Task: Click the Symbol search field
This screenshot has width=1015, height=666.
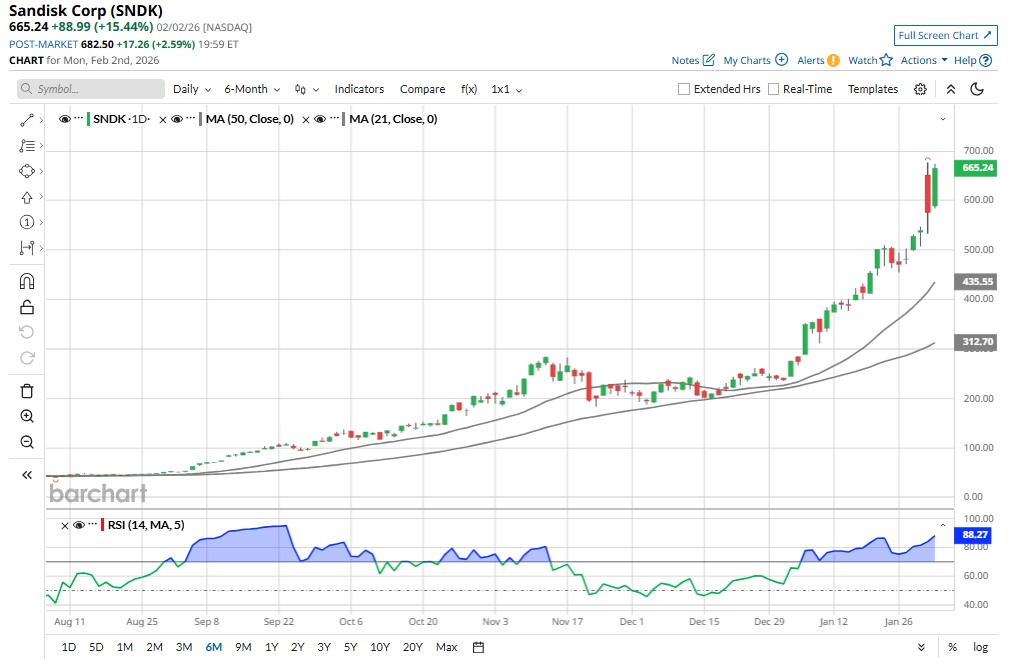Action: [x=91, y=89]
